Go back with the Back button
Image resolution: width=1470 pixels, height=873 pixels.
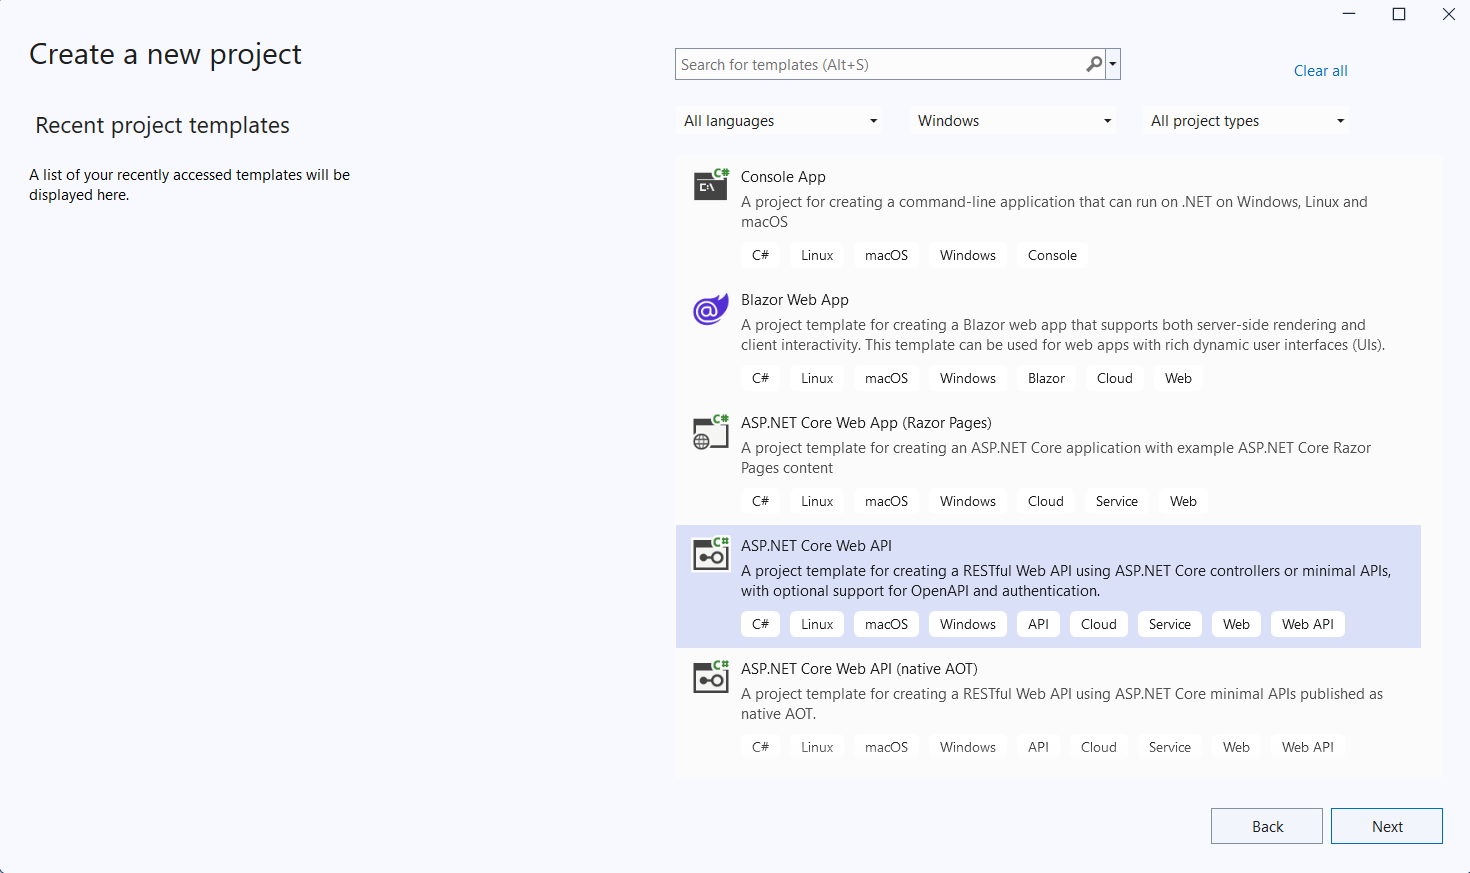pyautogui.click(x=1266, y=826)
